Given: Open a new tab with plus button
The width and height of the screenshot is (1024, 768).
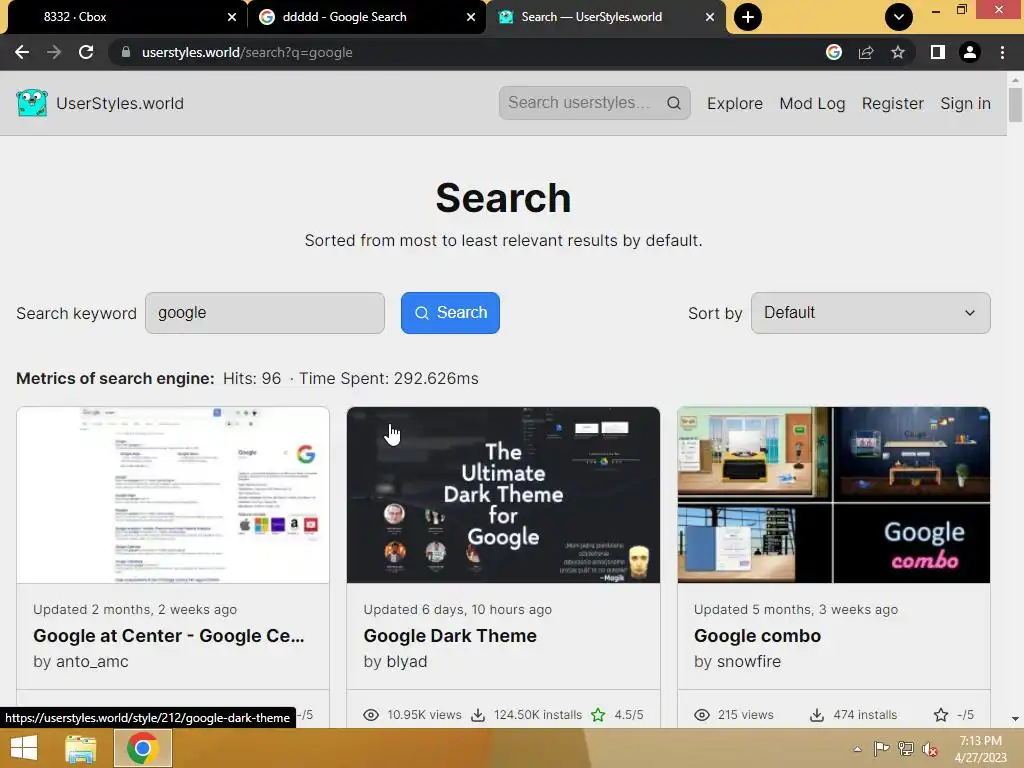Looking at the screenshot, I should click(x=748, y=17).
